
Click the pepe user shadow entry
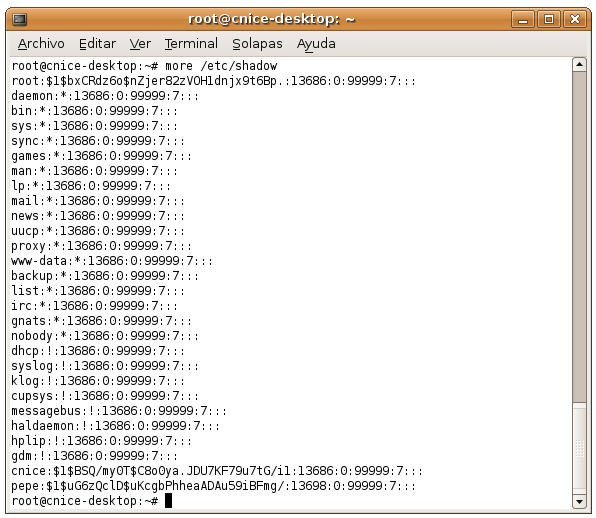[x=214, y=486]
